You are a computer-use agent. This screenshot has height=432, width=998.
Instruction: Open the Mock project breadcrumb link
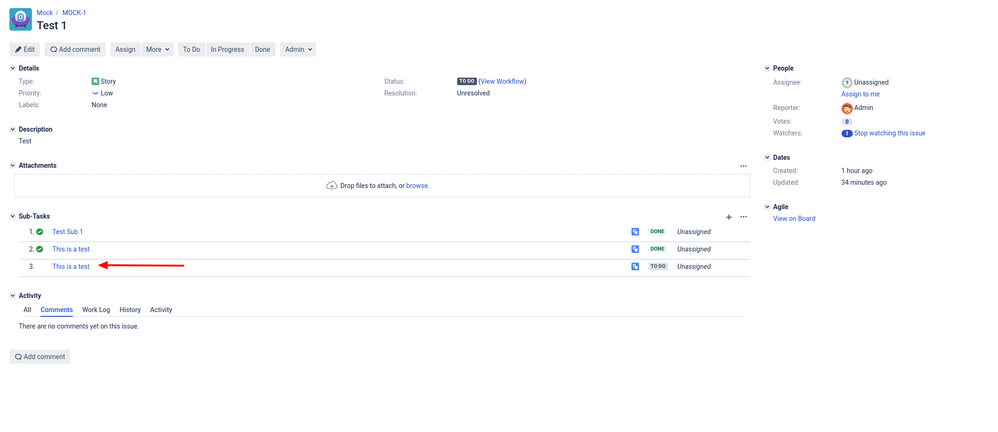coord(45,13)
